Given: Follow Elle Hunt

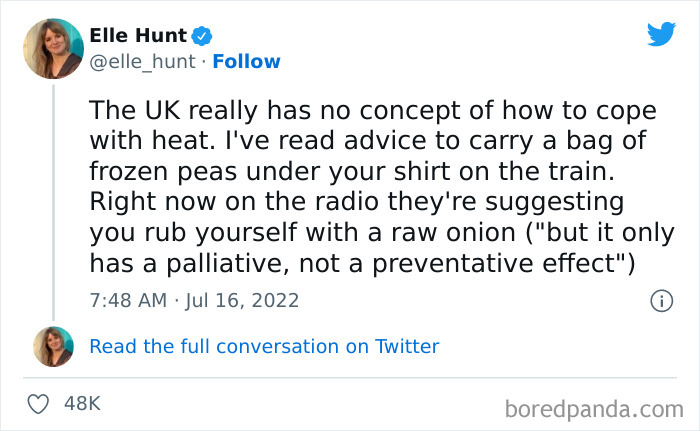Looking at the screenshot, I should click(248, 62).
